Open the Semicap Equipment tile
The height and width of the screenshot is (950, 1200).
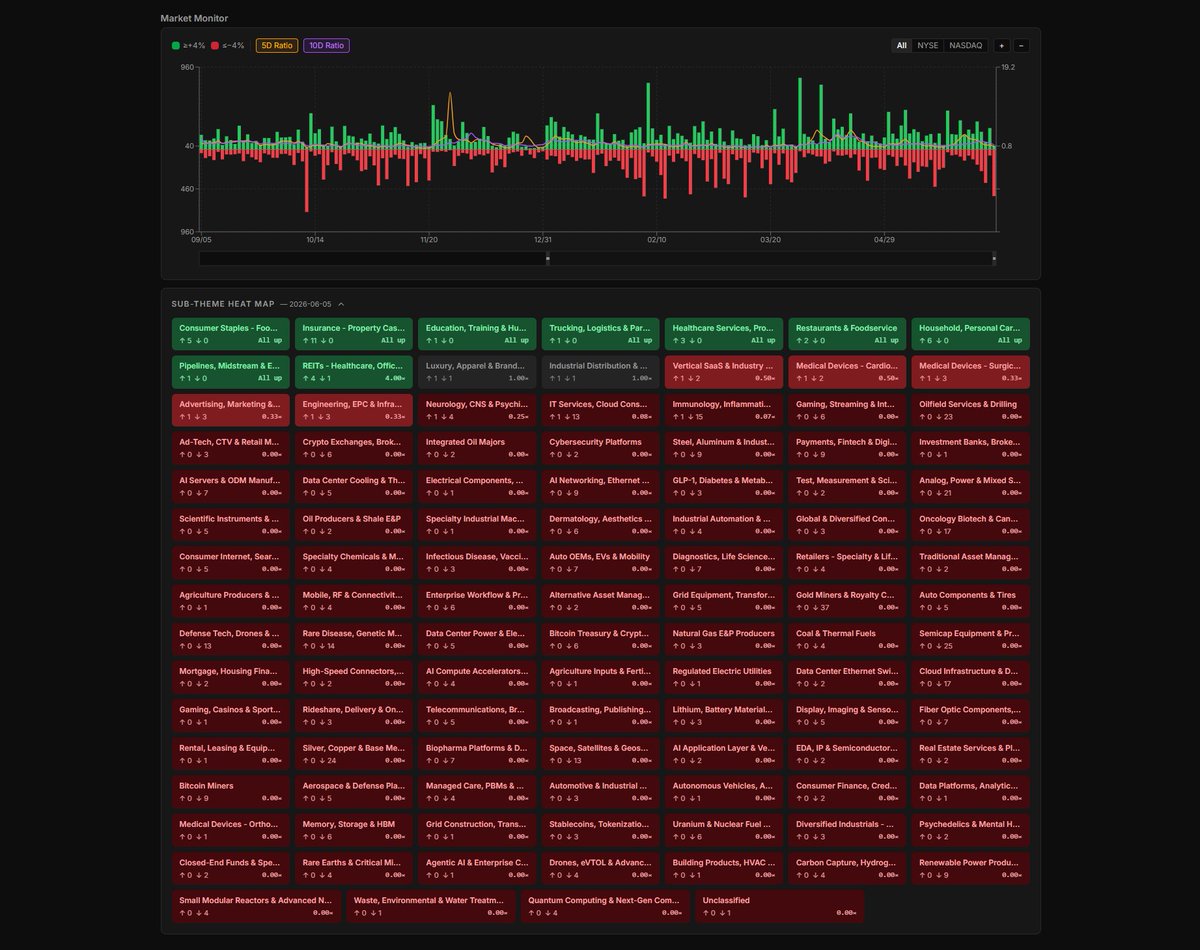pos(970,639)
